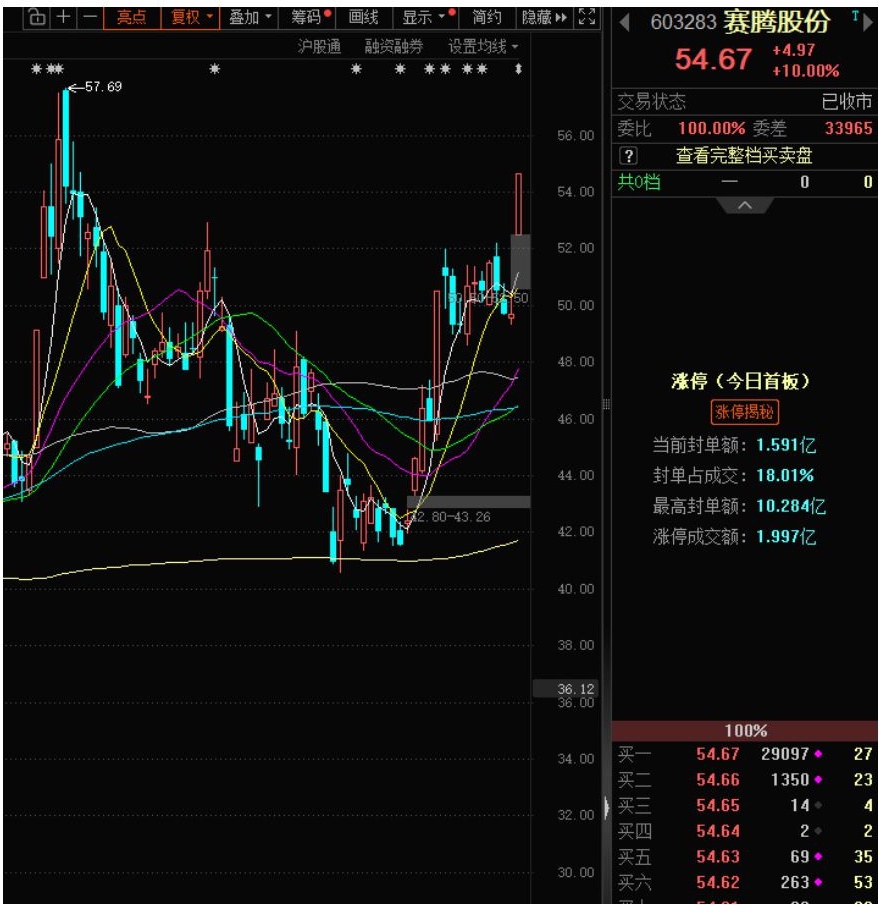Viewport: 879px width, 917px height.
Task: Zoom out chart with minus icon
Action: coord(89,17)
